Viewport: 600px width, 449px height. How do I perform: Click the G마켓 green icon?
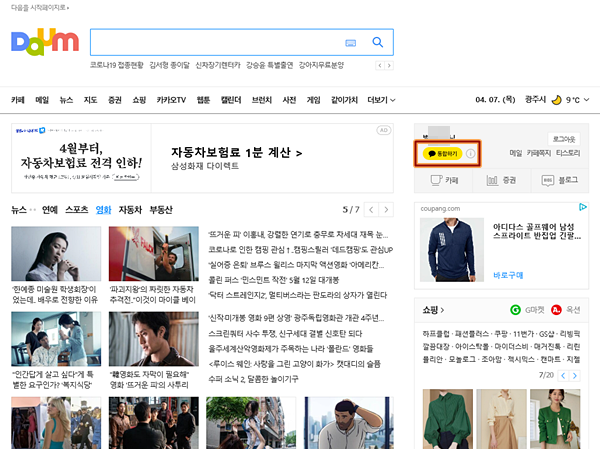coord(515,310)
